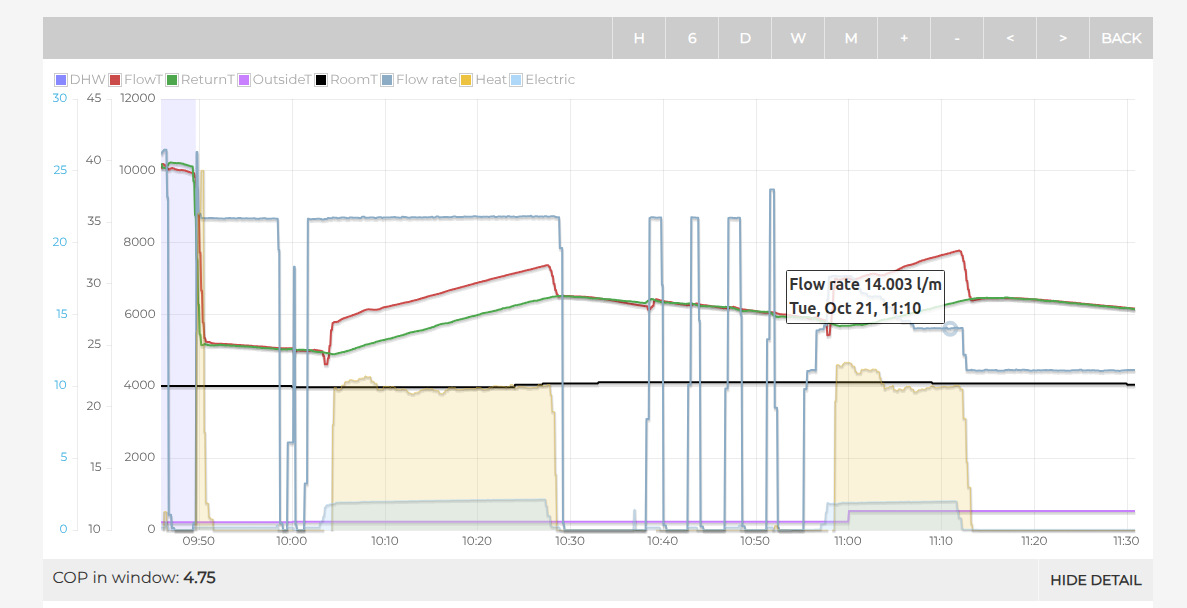Viewport: 1187px width, 608px height.
Task: Toggle the DHW series in legend
Action: (81, 80)
